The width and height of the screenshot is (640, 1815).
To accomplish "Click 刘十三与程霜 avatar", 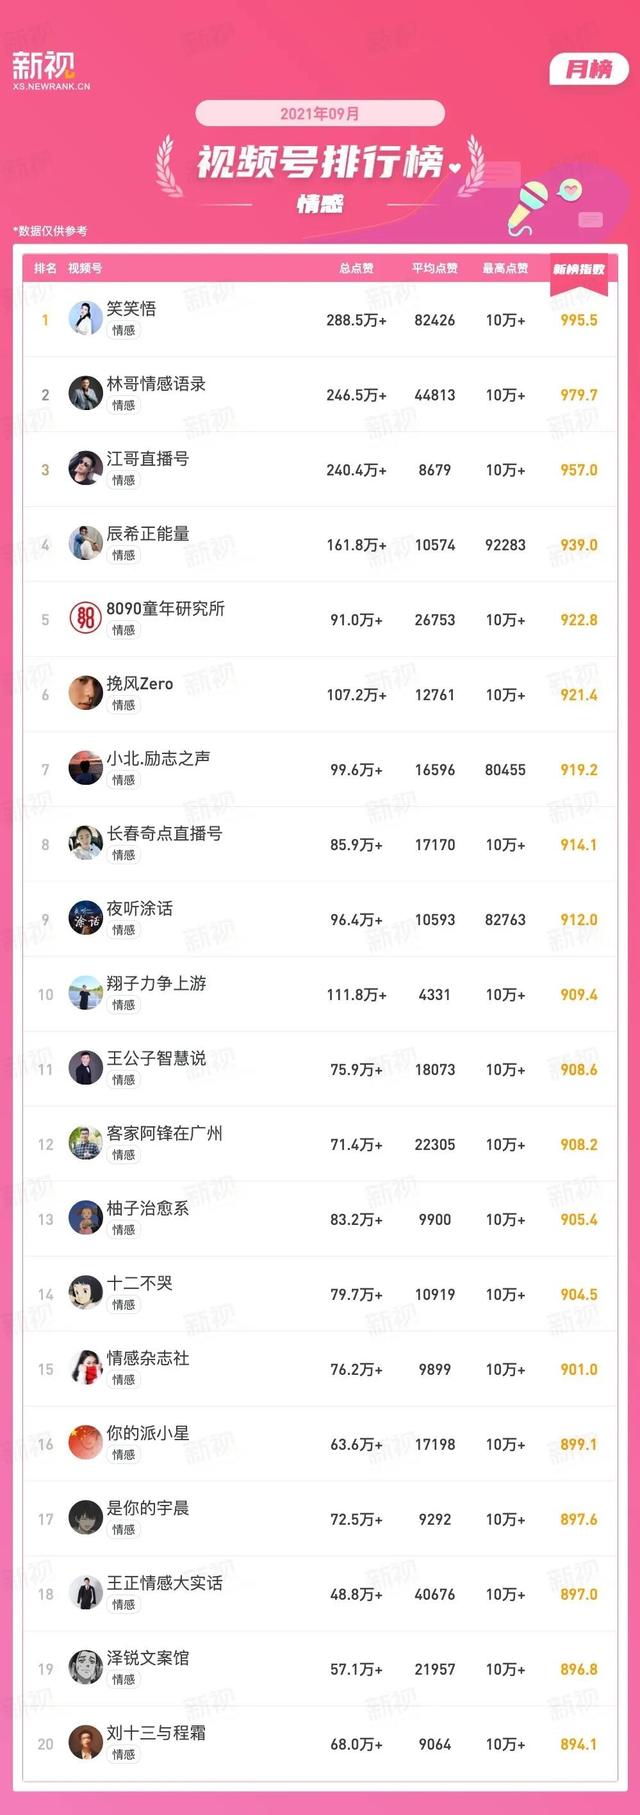I will (x=86, y=1744).
